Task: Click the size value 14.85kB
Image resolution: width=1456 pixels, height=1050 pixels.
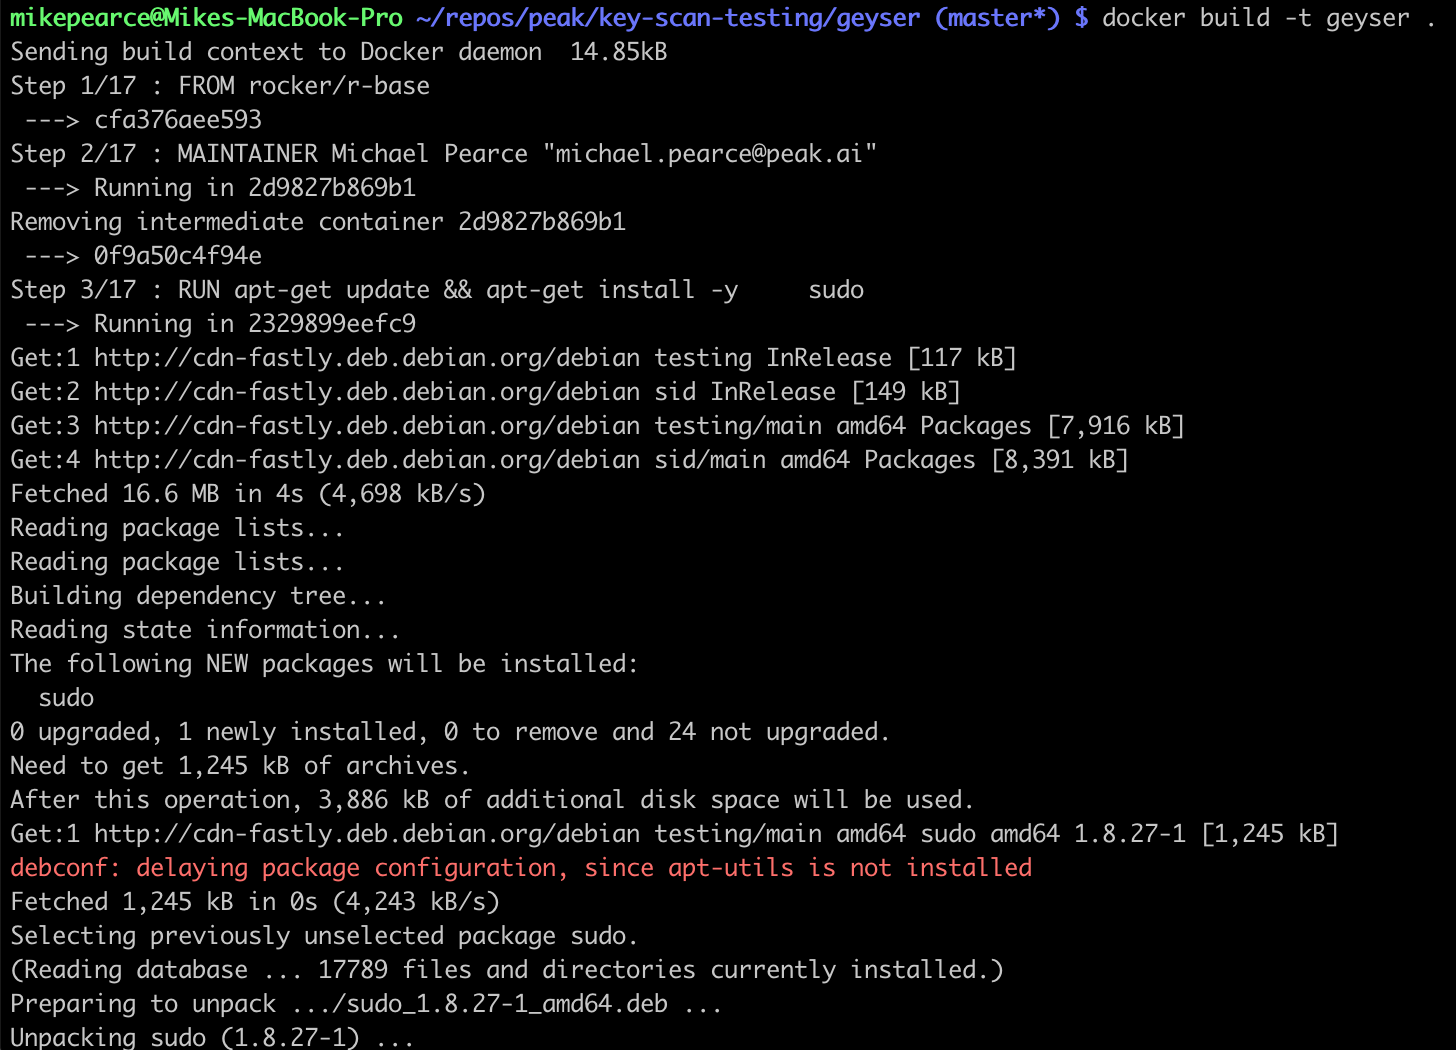Action: tap(619, 52)
